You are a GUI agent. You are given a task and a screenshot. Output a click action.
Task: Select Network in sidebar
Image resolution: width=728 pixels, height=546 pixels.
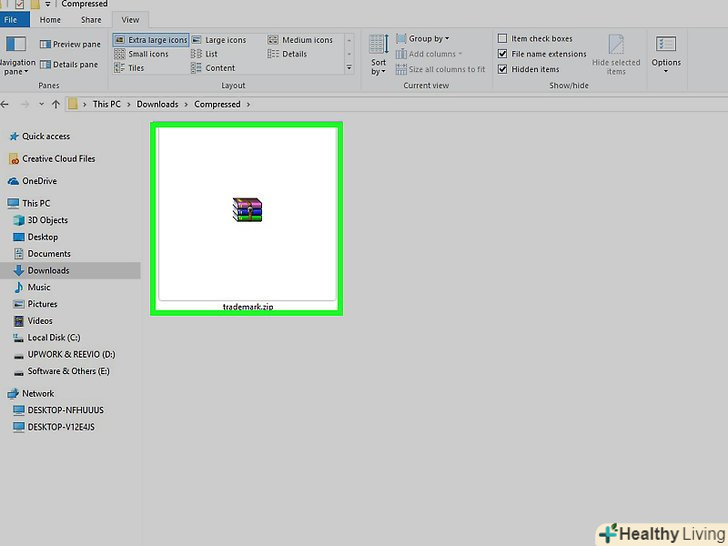pyautogui.click(x=31, y=394)
